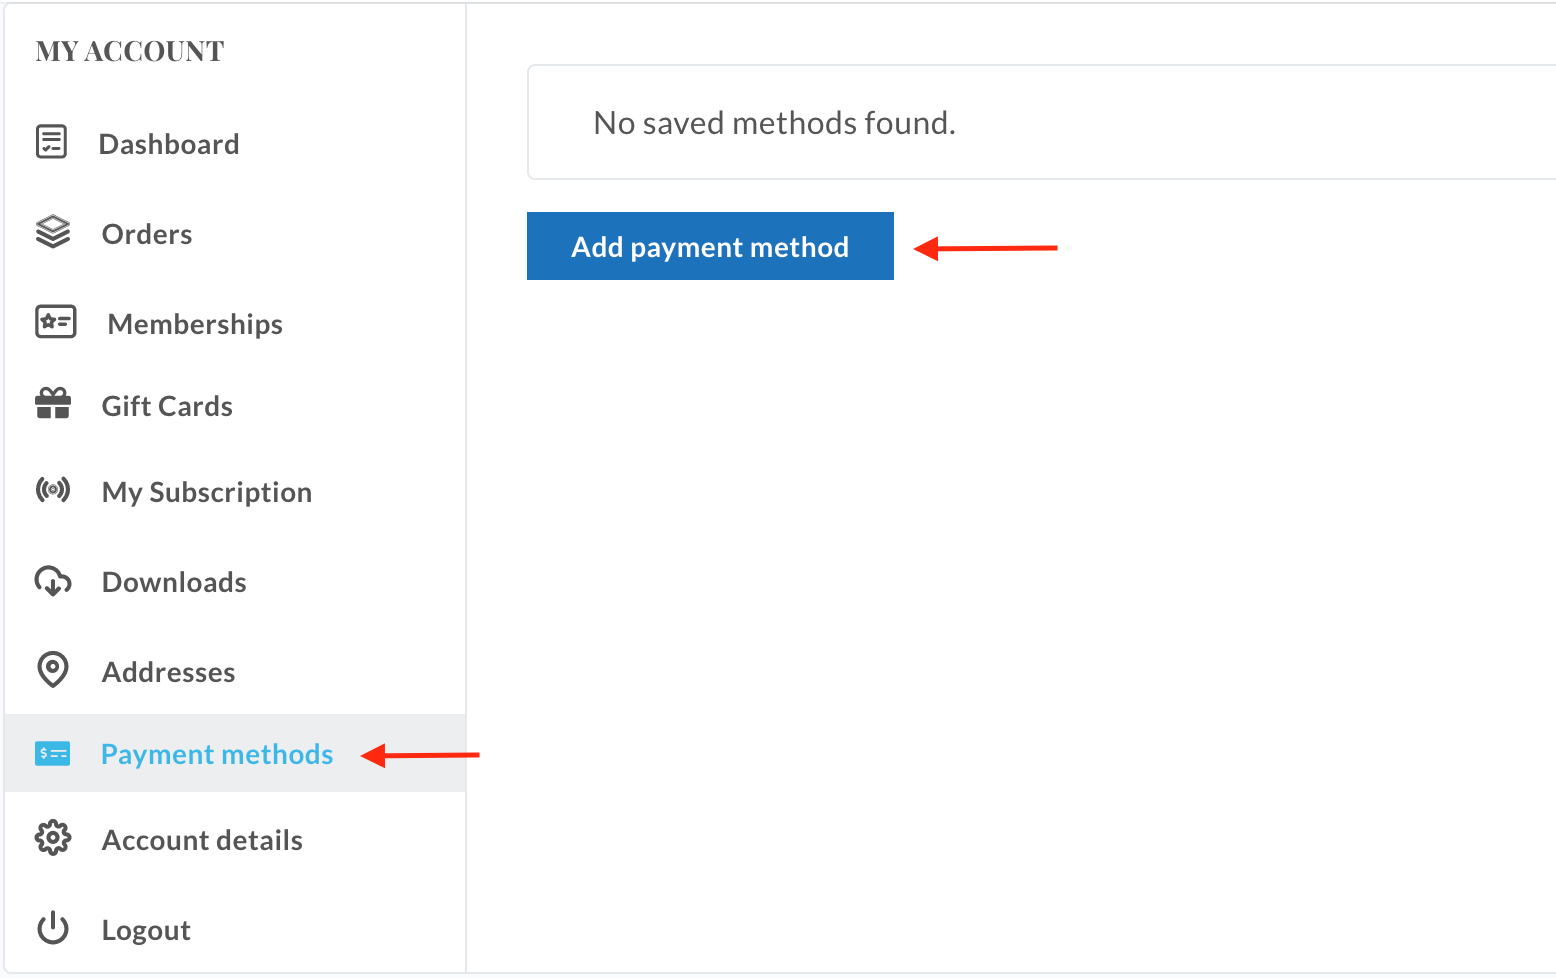
Task: Click the Account details gear icon
Action: (x=53, y=838)
